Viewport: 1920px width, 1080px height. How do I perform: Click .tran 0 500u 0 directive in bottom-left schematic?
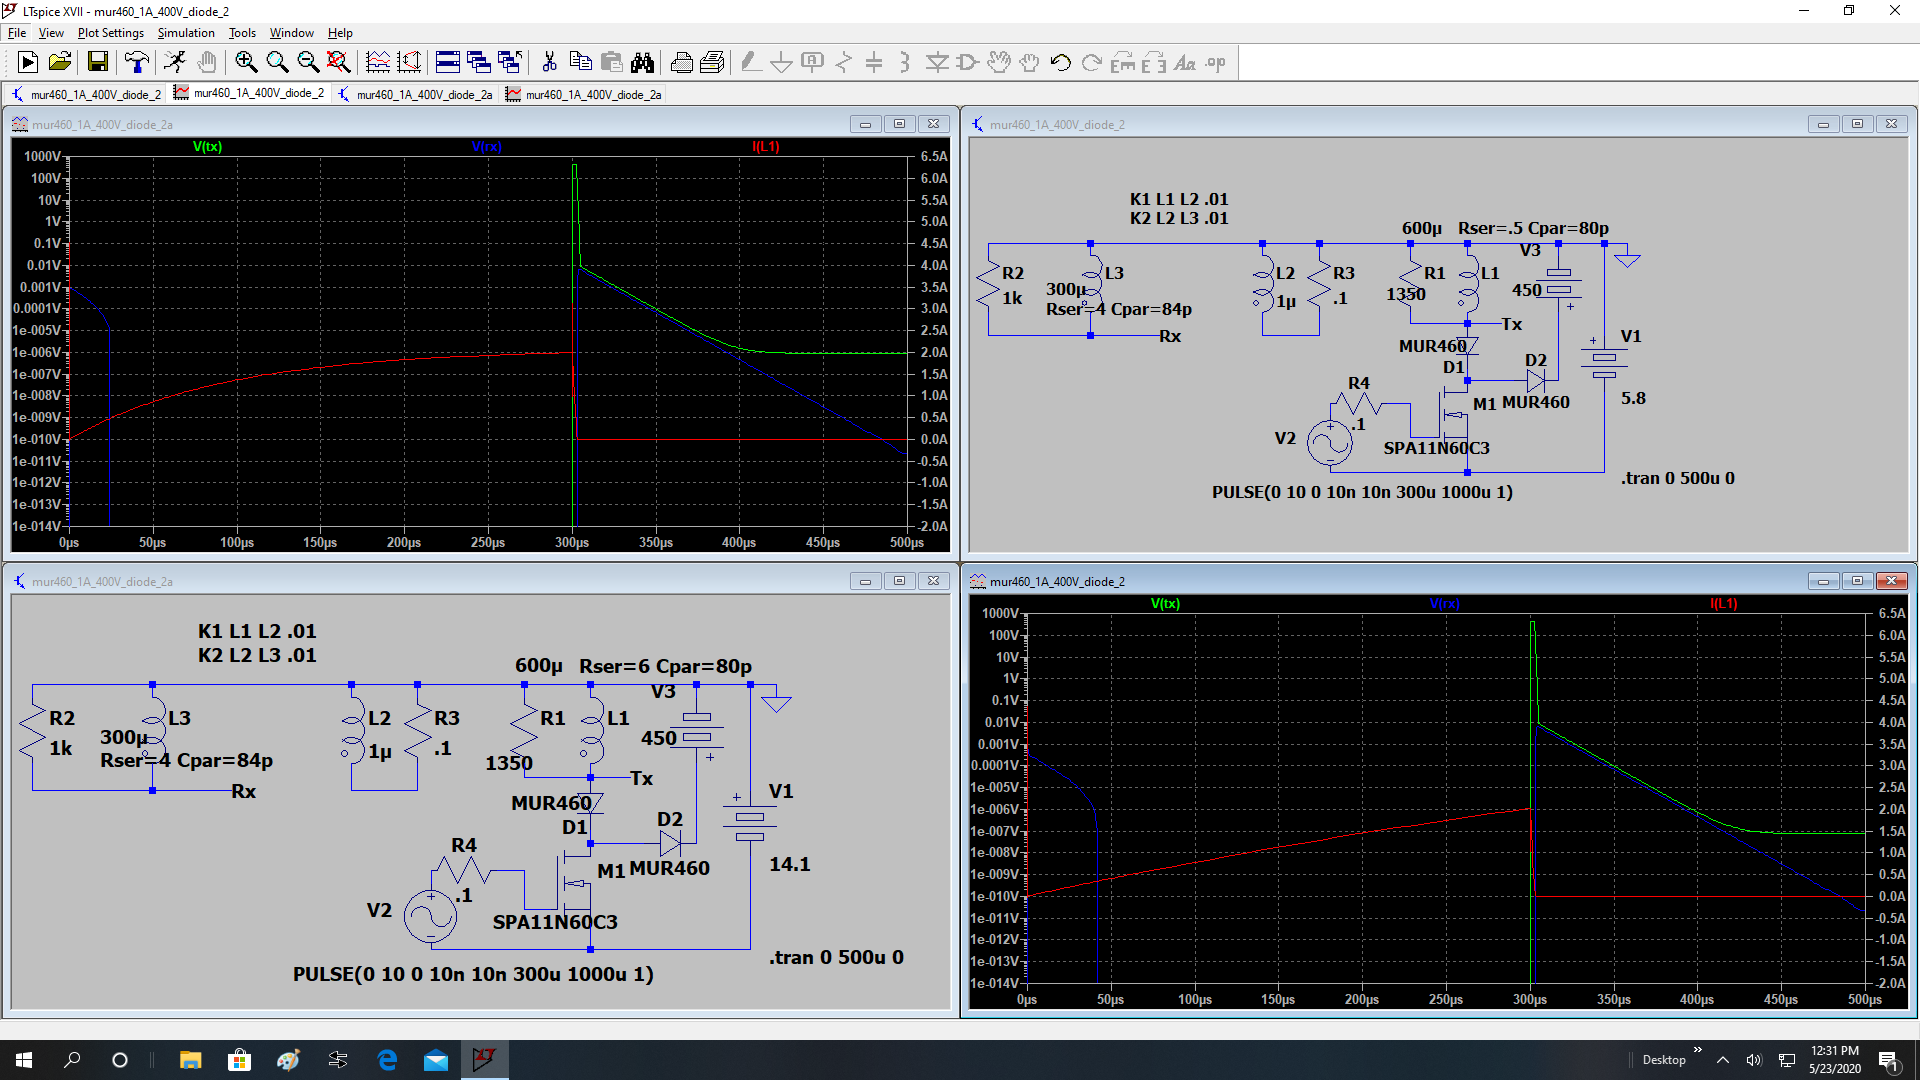(x=836, y=958)
